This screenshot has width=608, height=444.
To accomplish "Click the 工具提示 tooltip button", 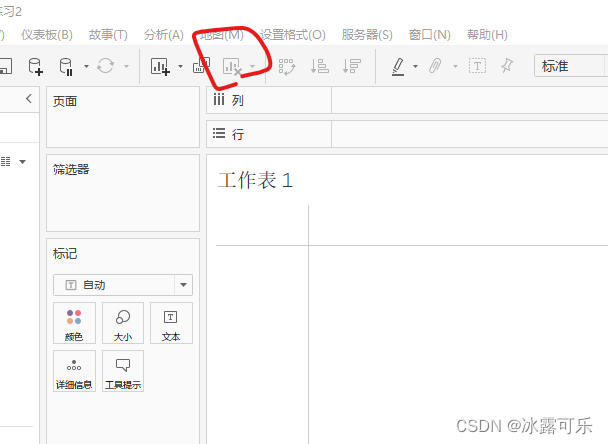I will [x=123, y=371].
